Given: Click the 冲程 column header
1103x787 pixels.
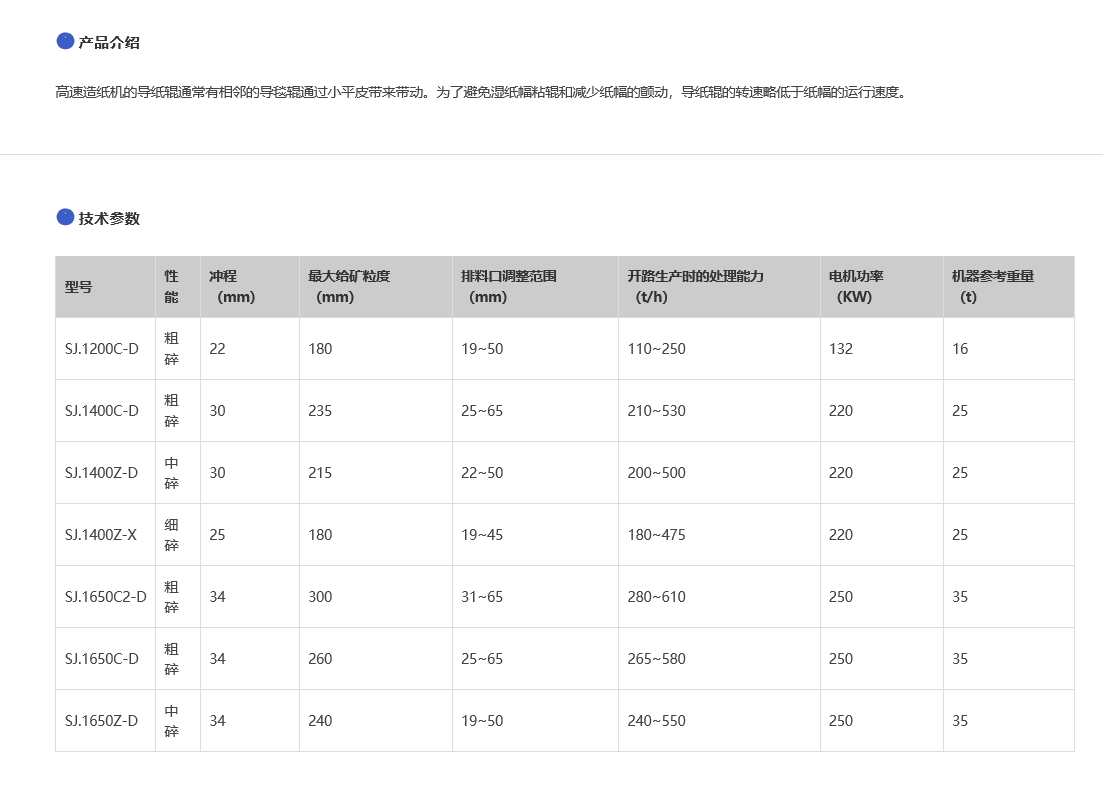Looking at the screenshot, I should point(232,286).
